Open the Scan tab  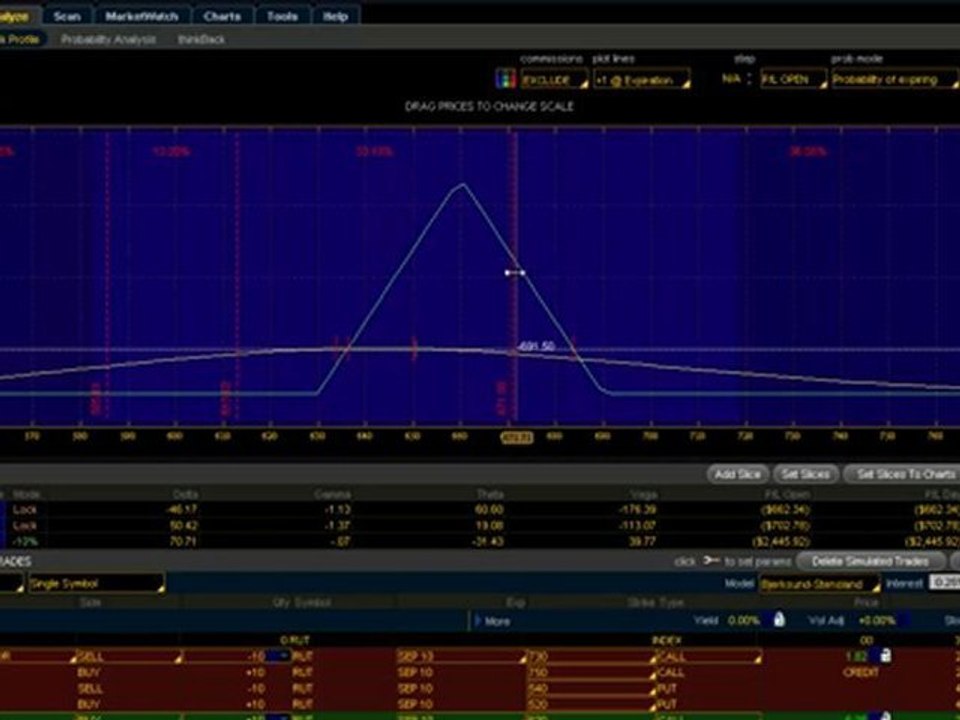(67, 16)
